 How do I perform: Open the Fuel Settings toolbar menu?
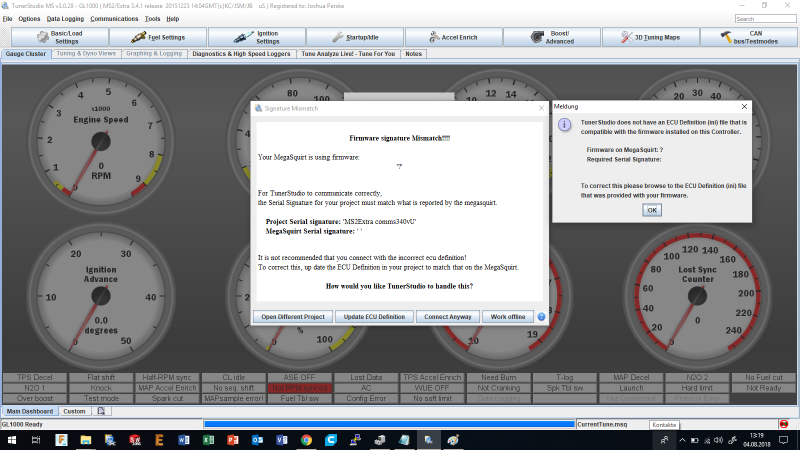(x=159, y=37)
